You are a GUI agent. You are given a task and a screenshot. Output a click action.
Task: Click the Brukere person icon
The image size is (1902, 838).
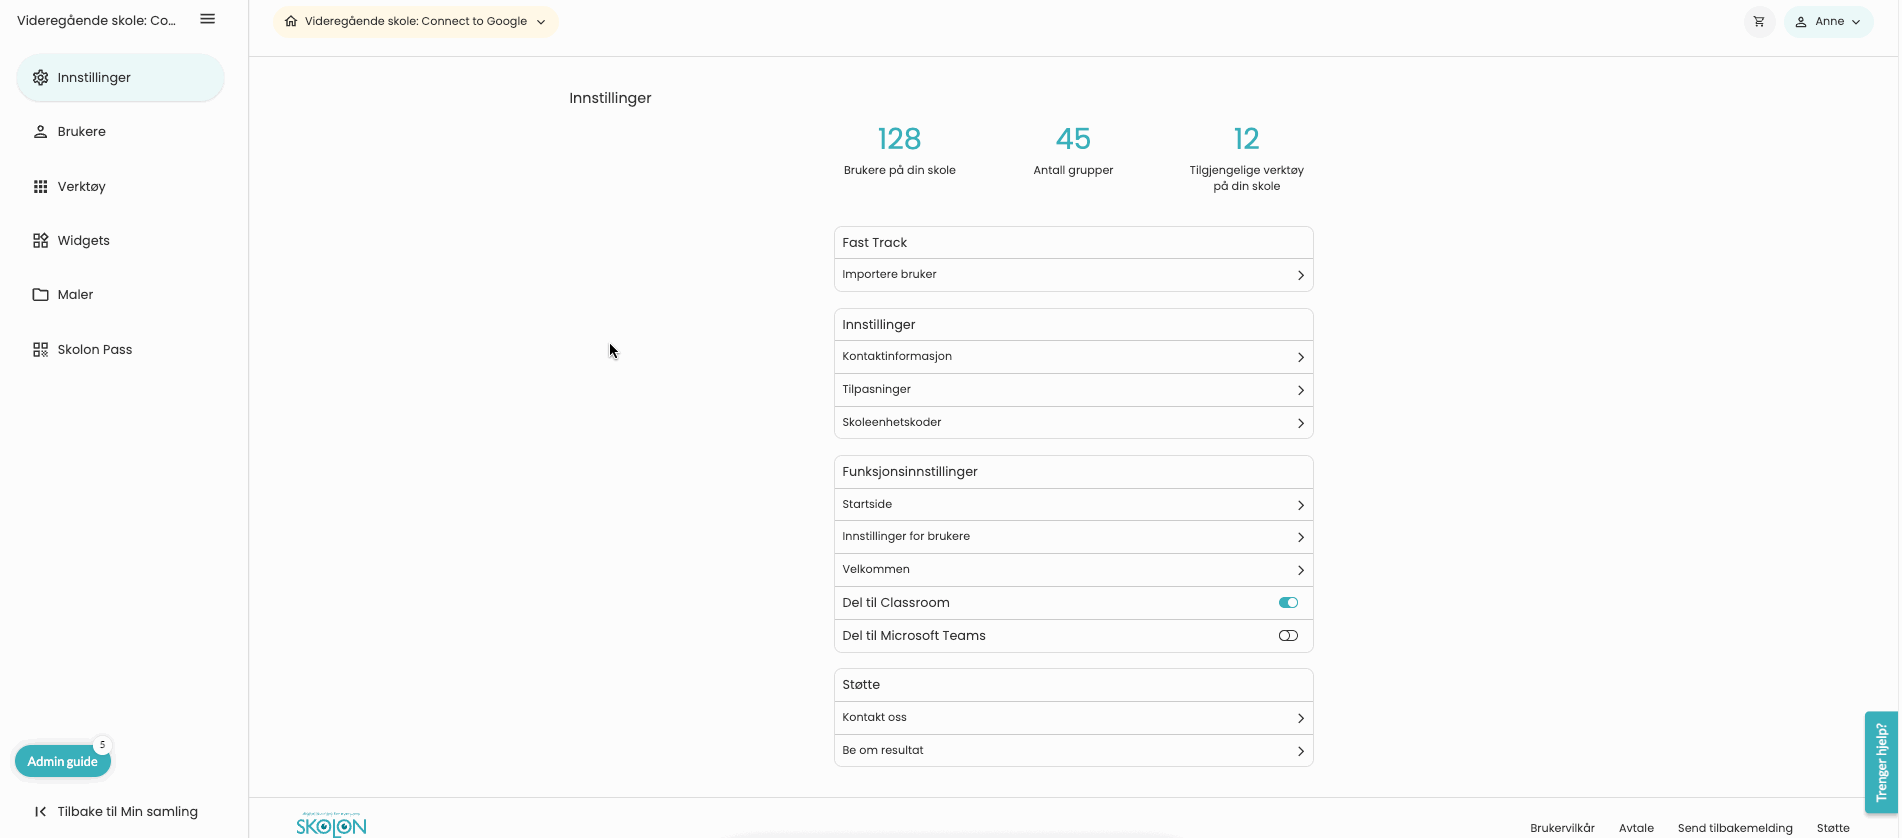[x=40, y=131]
